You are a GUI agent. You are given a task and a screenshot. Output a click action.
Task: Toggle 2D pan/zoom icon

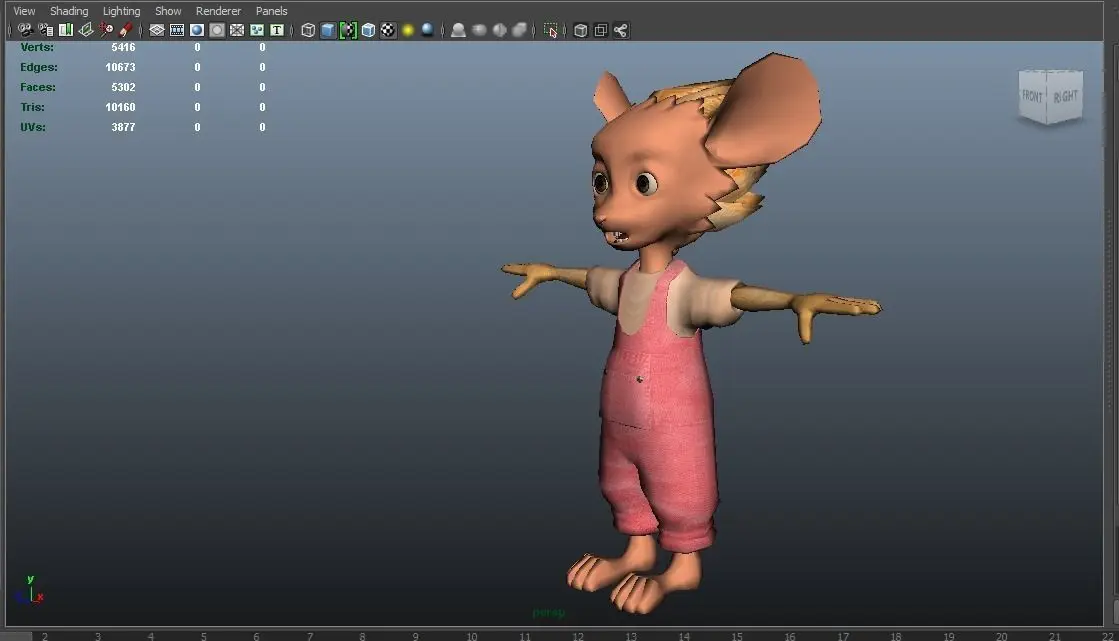point(106,30)
